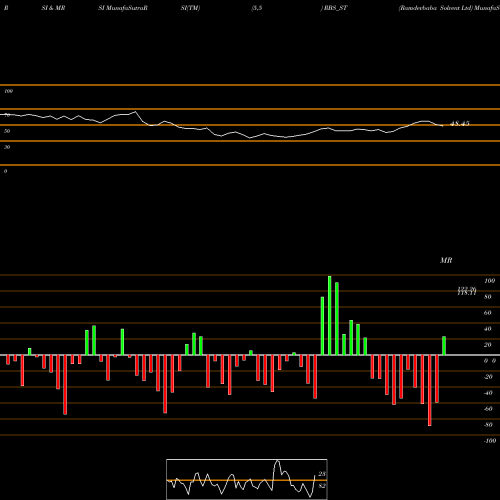Click the 'RBS_ST' symbol text in header
This screenshot has height=500, width=500.
[x=336, y=8]
